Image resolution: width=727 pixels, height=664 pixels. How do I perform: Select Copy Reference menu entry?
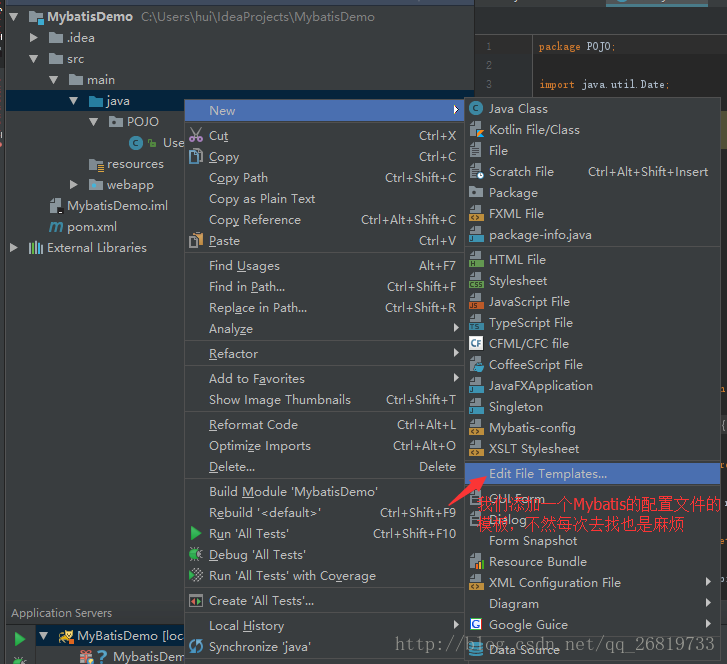pos(324,219)
